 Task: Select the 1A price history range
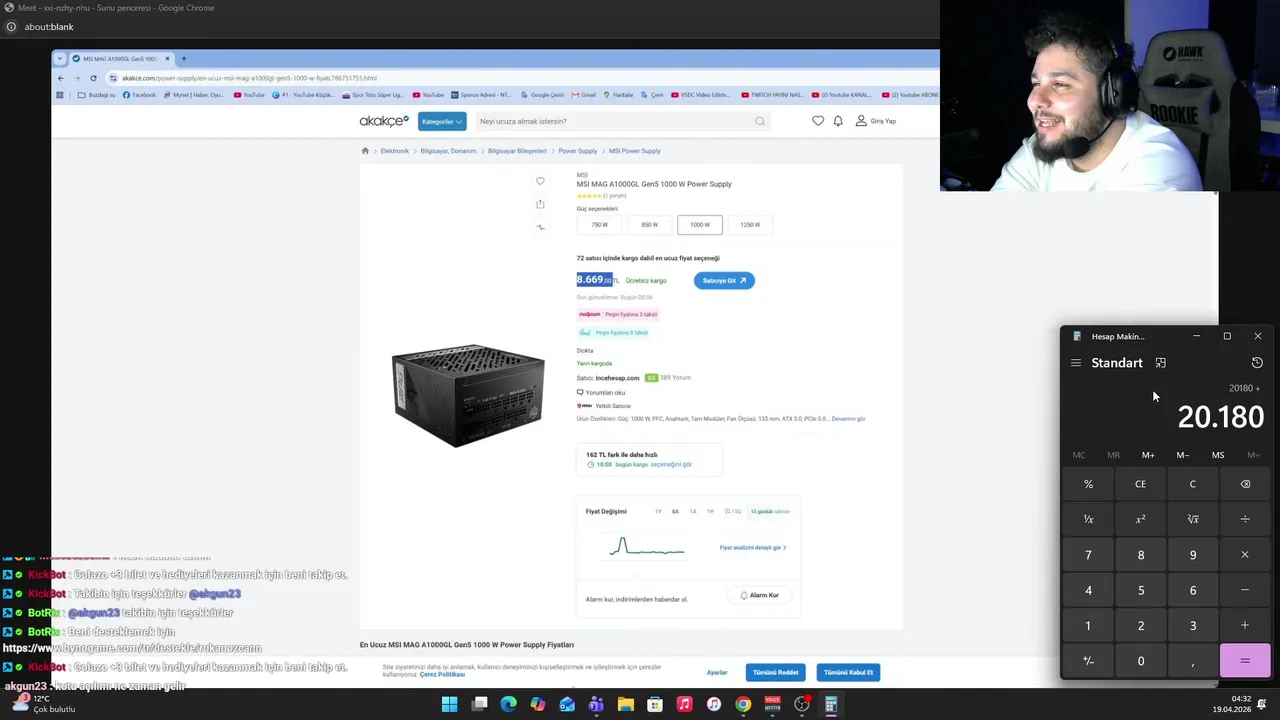coord(692,512)
